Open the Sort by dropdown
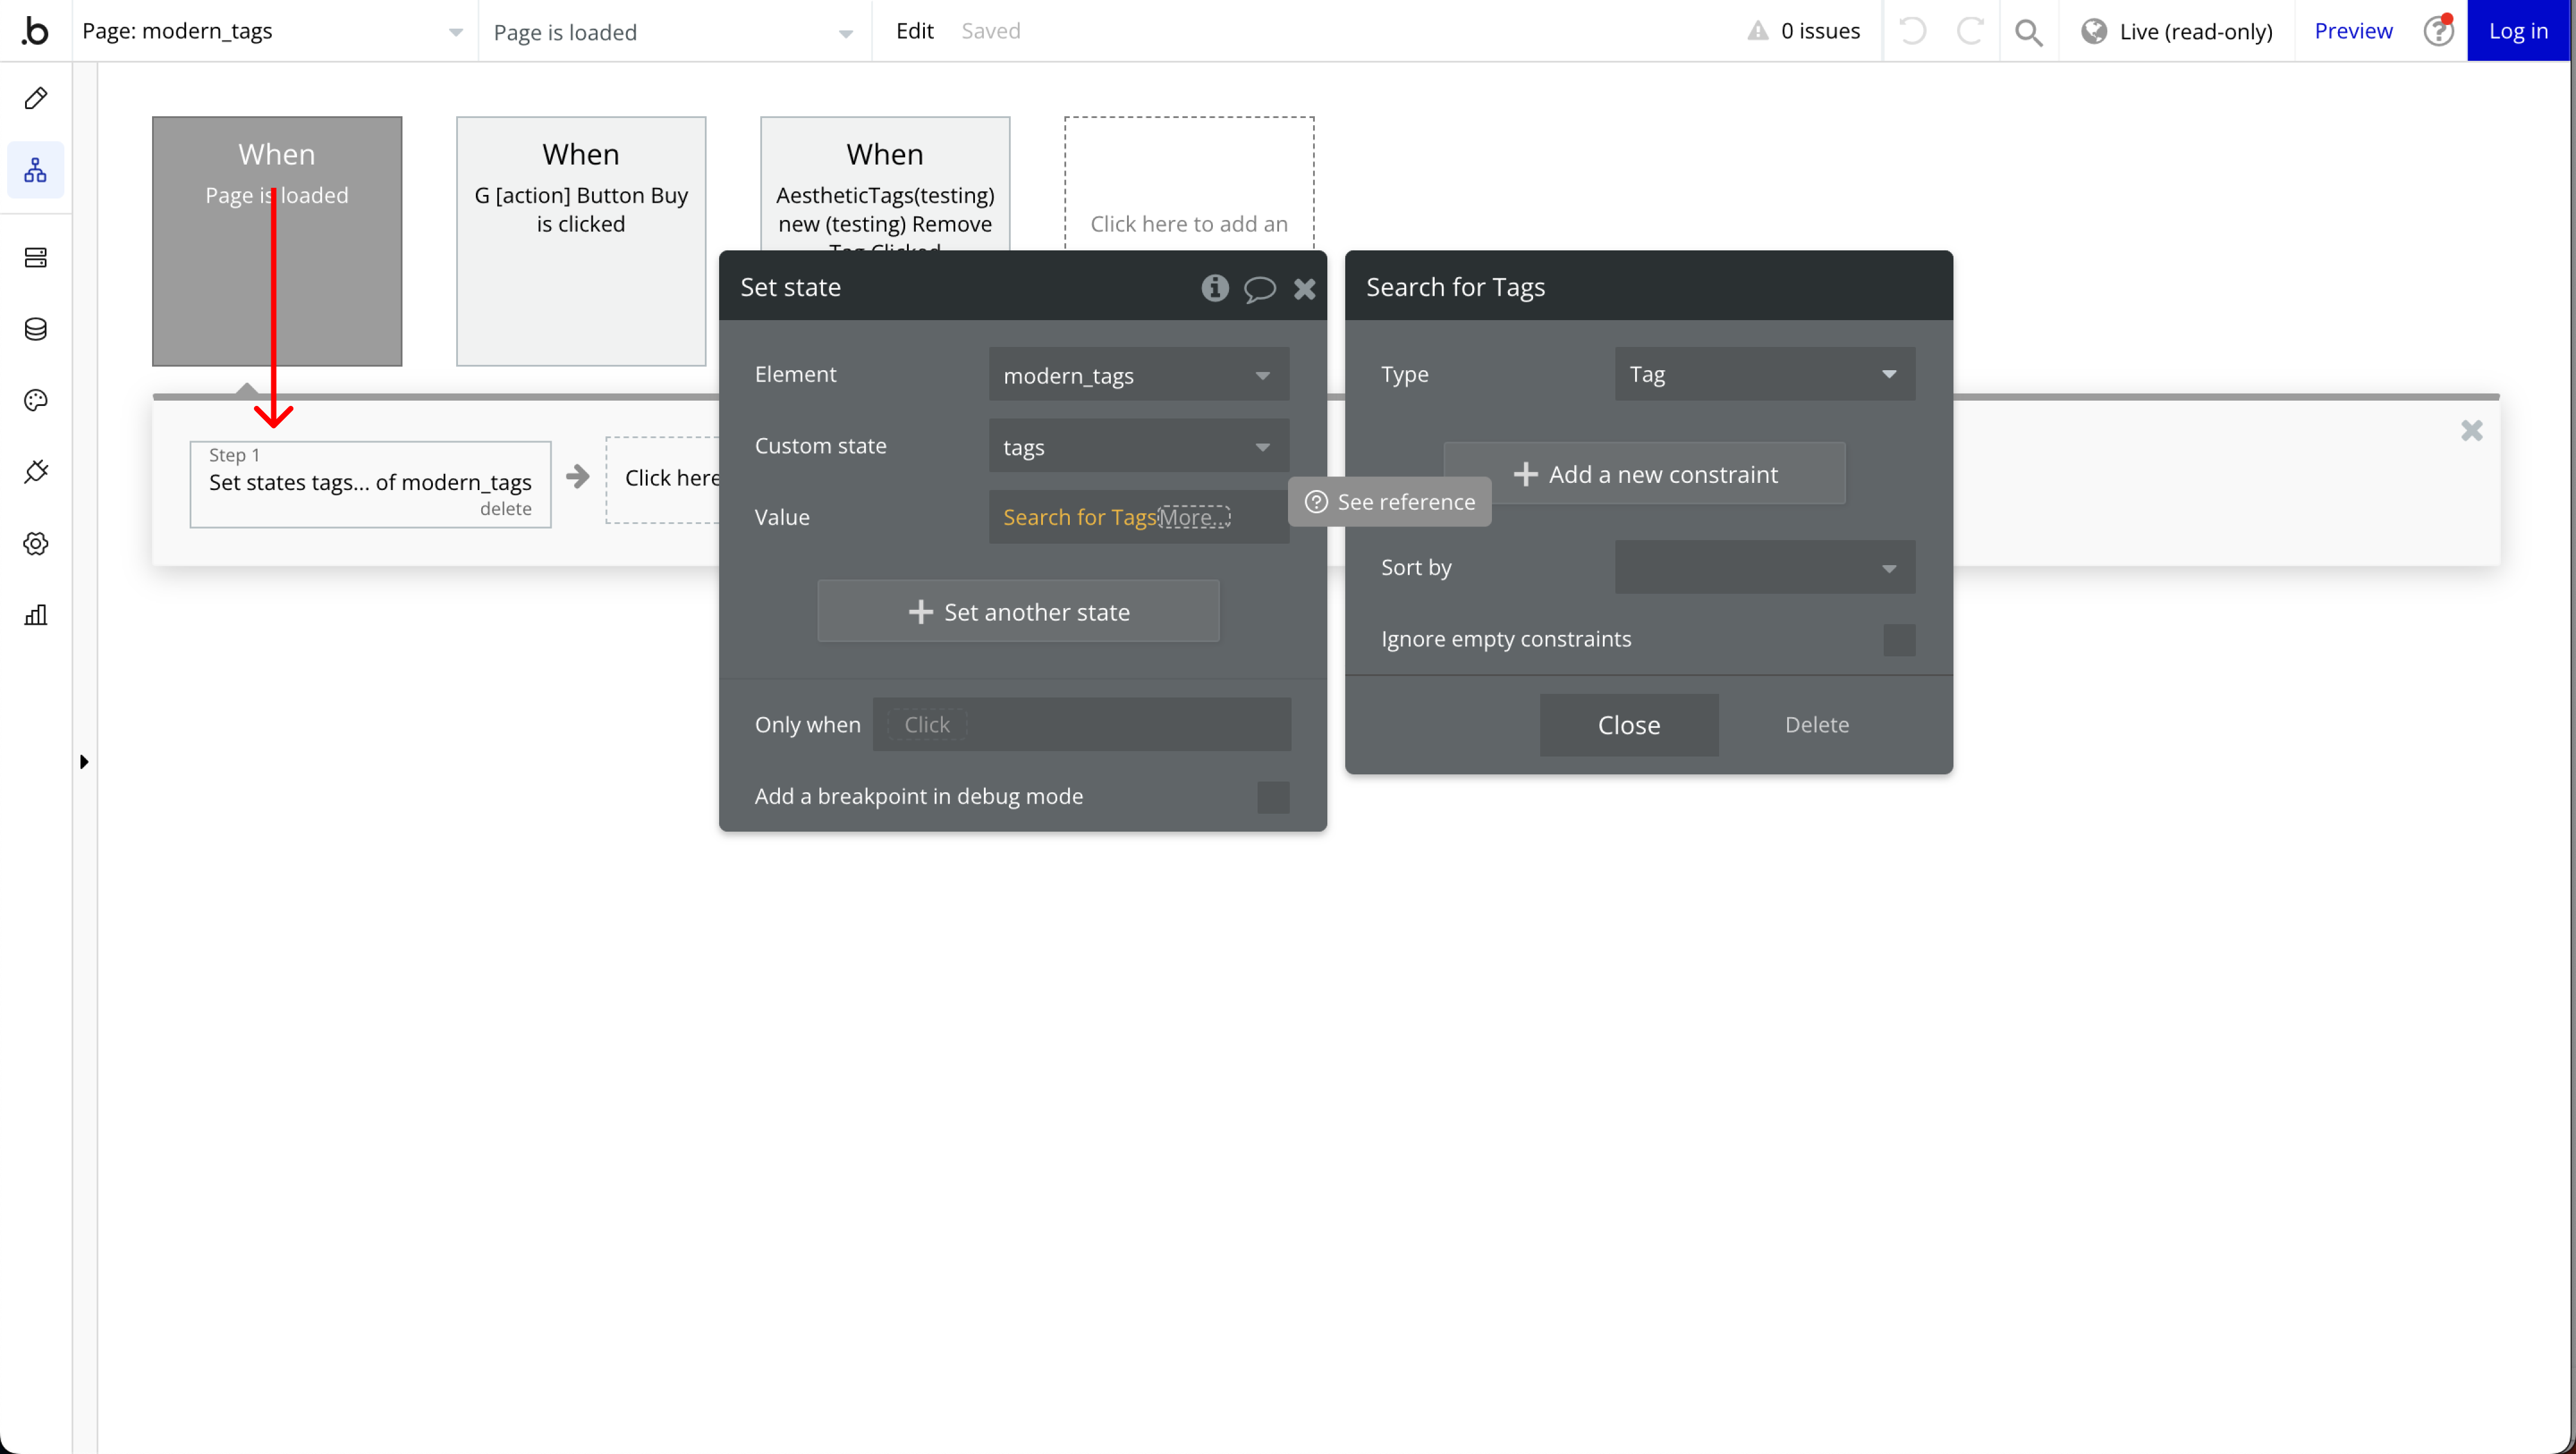2576x1454 pixels. (x=1764, y=568)
